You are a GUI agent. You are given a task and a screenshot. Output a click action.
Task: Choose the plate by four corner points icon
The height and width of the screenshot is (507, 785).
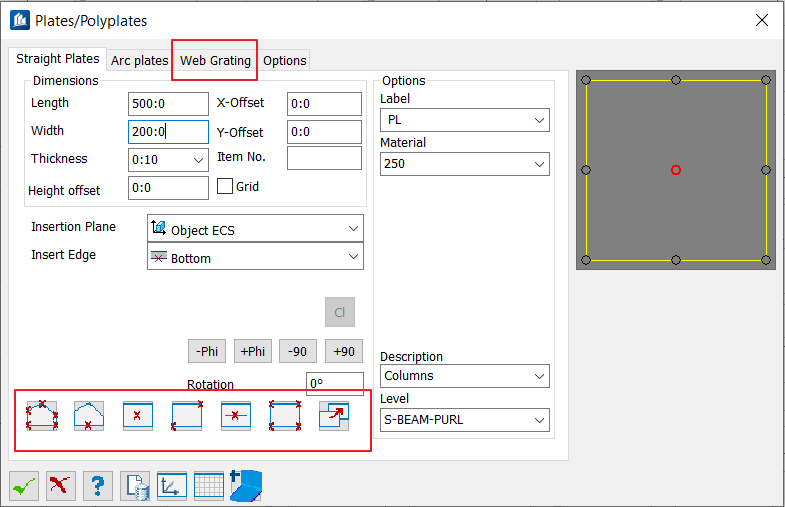[x=285, y=415]
